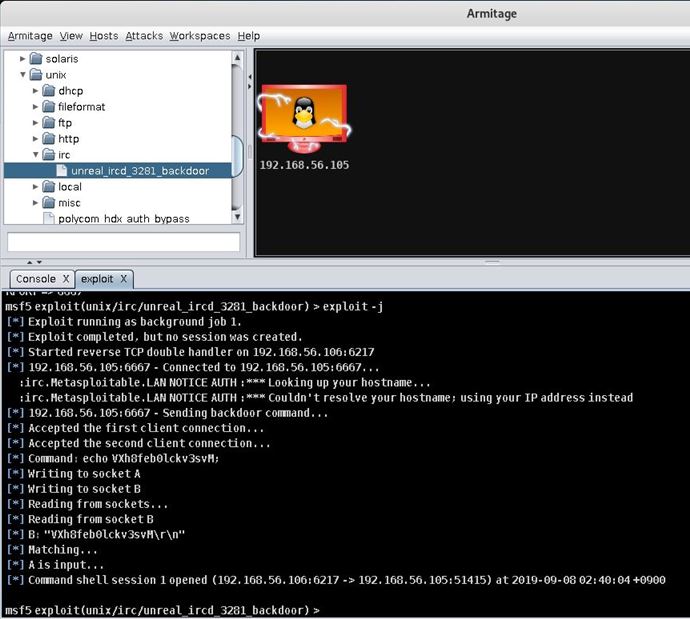This screenshot has height=619, width=690.
Task: Click the module search input field
Action: (x=124, y=242)
